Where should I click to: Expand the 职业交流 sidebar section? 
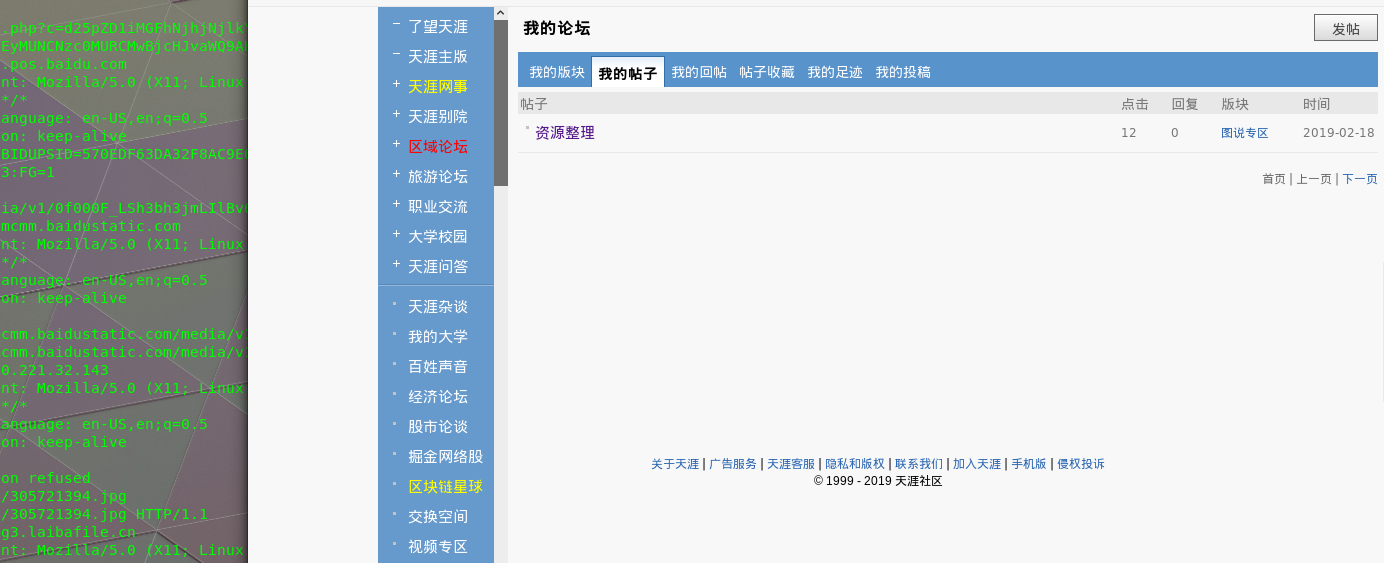[x=396, y=205]
